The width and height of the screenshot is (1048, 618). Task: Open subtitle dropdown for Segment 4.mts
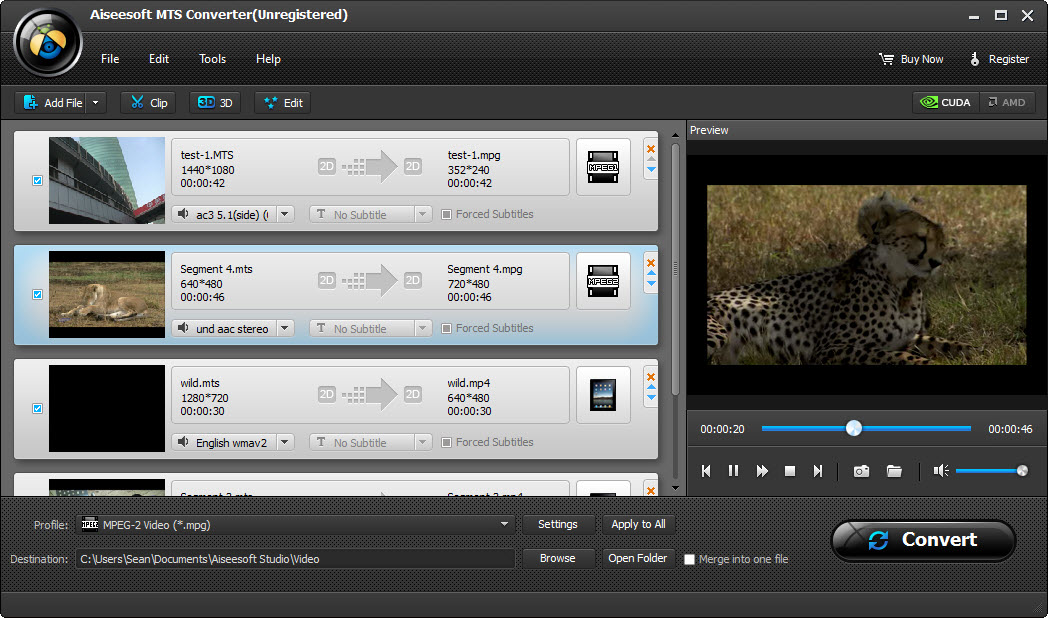click(x=422, y=328)
